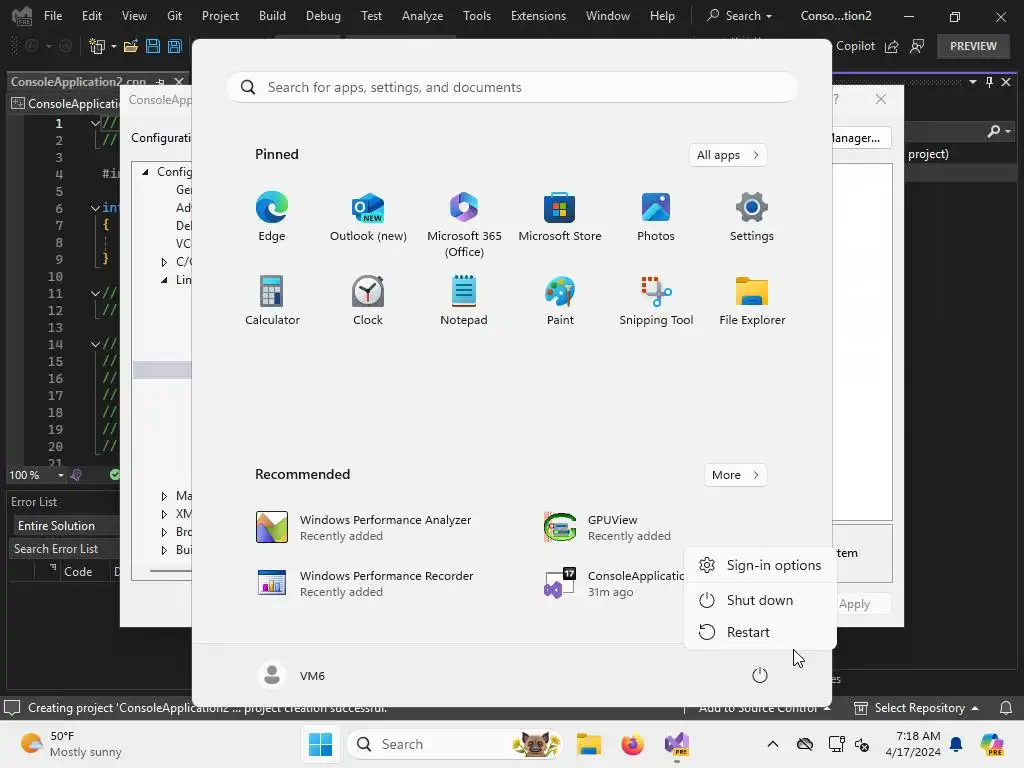Collapse the Linker tree node
Image resolution: width=1024 pixels, height=768 pixels.
click(164, 280)
